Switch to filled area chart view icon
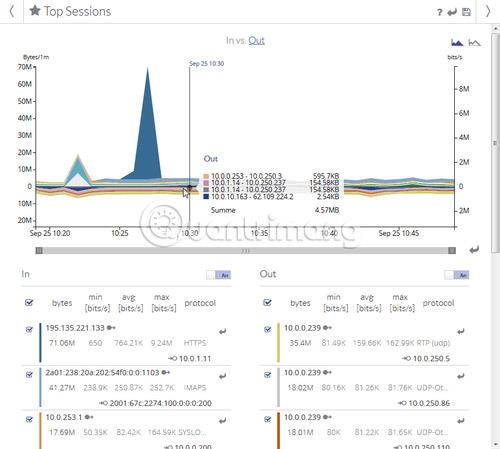Viewport: 500px width, 449px height. tap(457, 42)
